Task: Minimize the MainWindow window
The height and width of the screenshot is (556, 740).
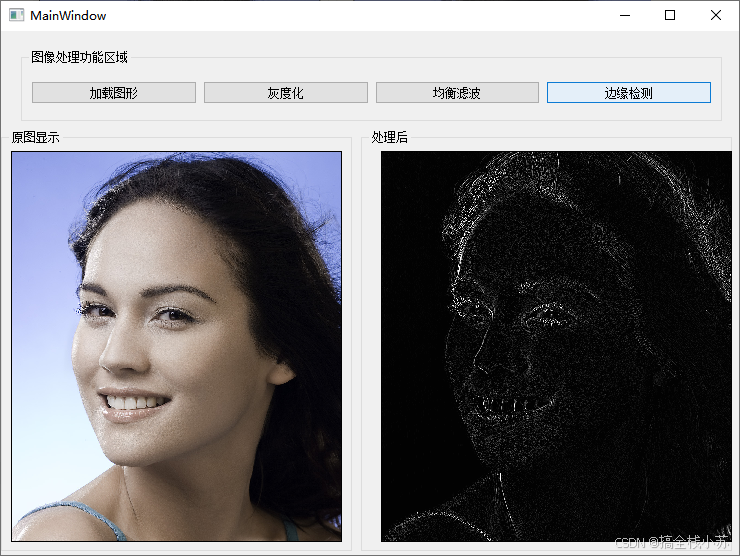Action: (x=625, y=16)
